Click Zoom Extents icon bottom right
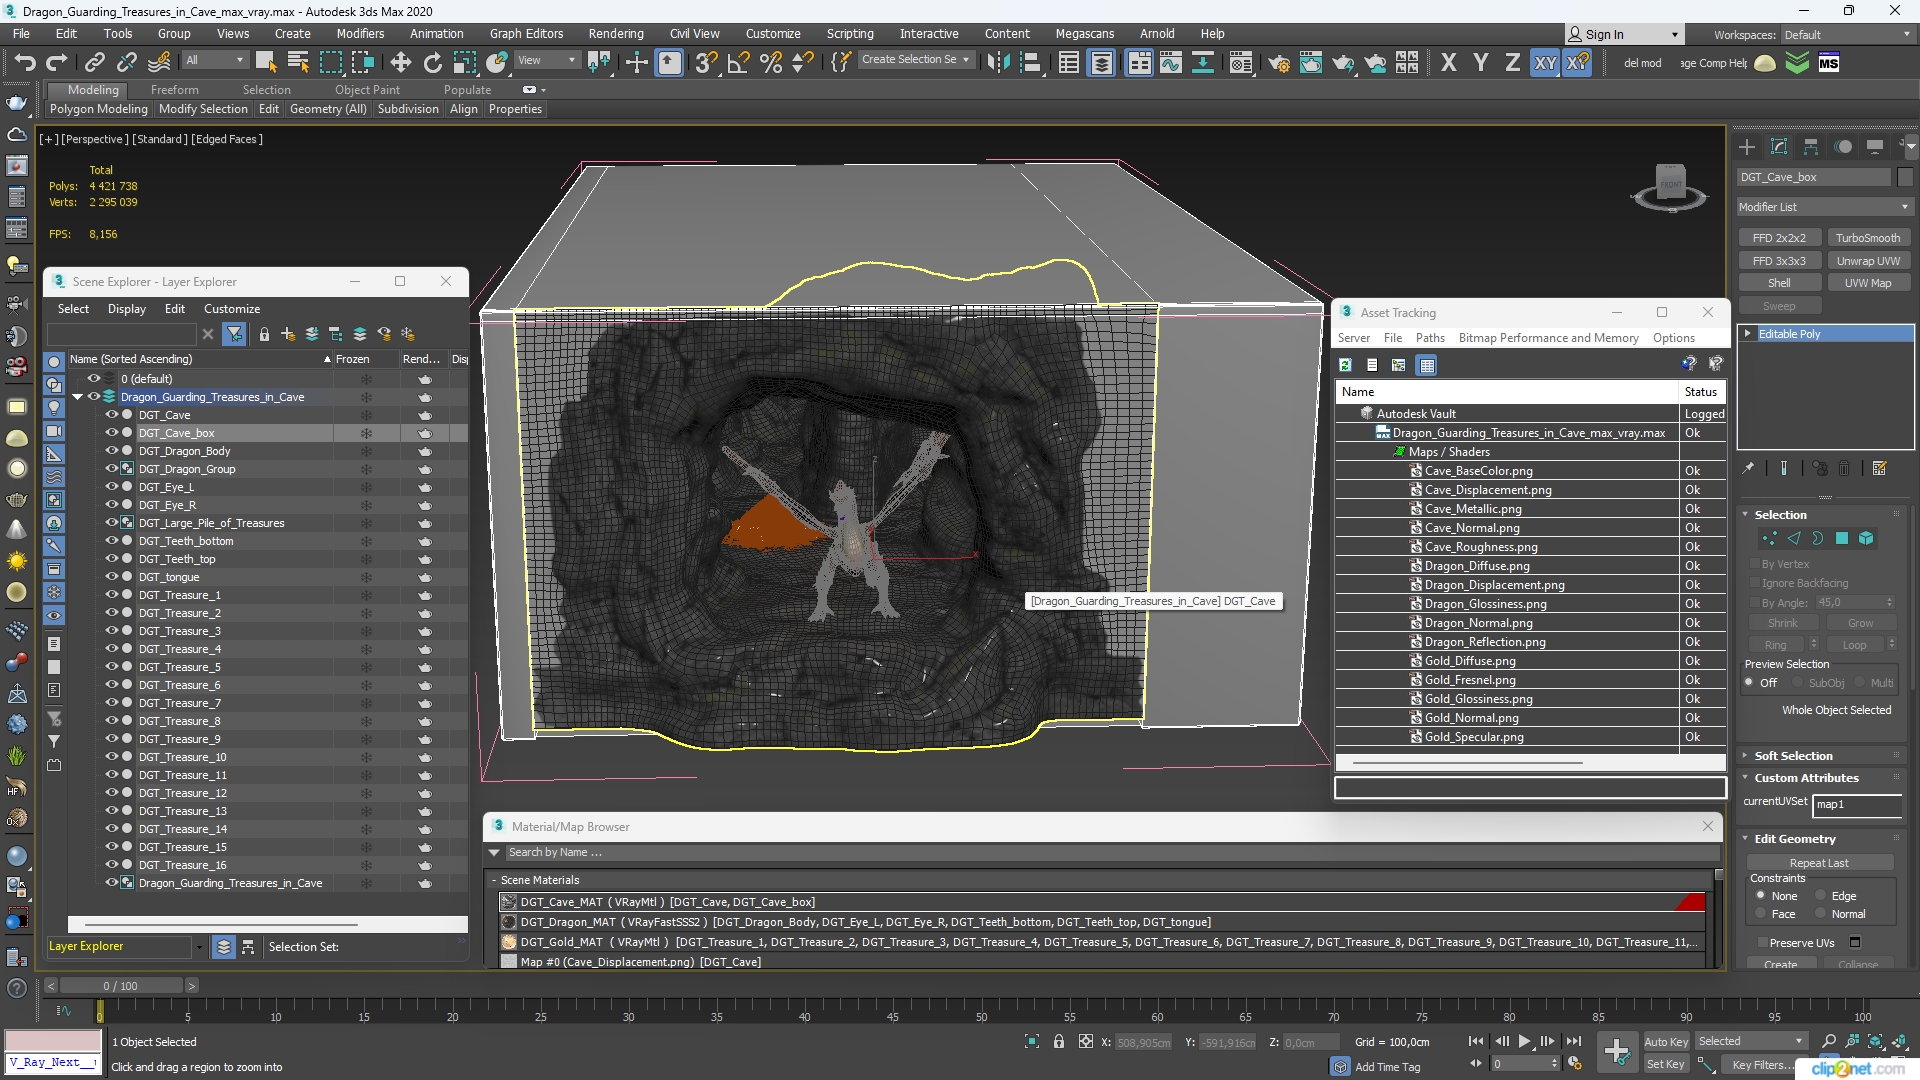 coord(1876,1041)
